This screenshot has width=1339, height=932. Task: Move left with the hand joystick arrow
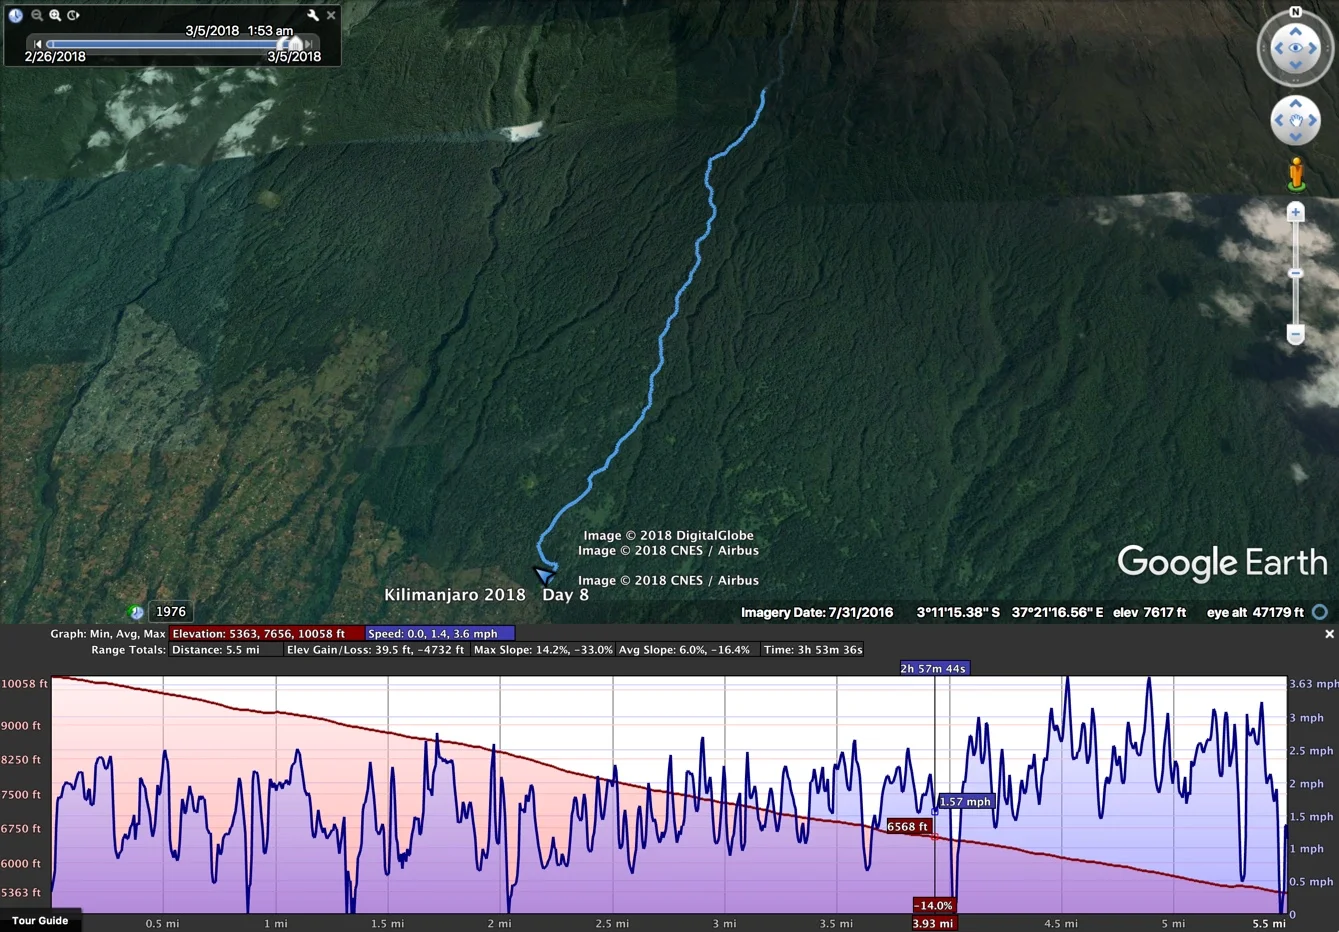[x=1278, y=121]
